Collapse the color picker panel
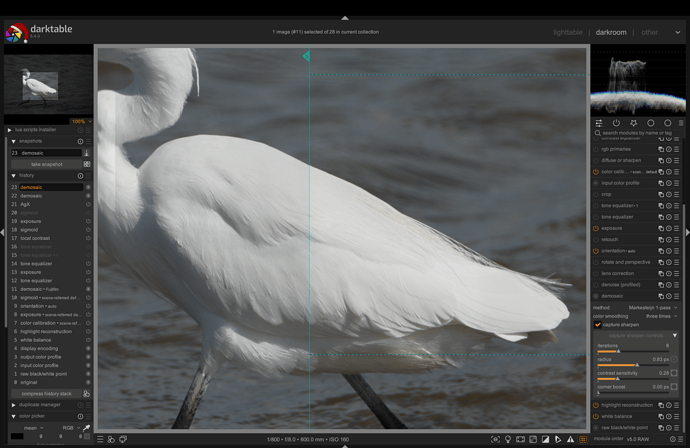 click(x=13, y=416)
